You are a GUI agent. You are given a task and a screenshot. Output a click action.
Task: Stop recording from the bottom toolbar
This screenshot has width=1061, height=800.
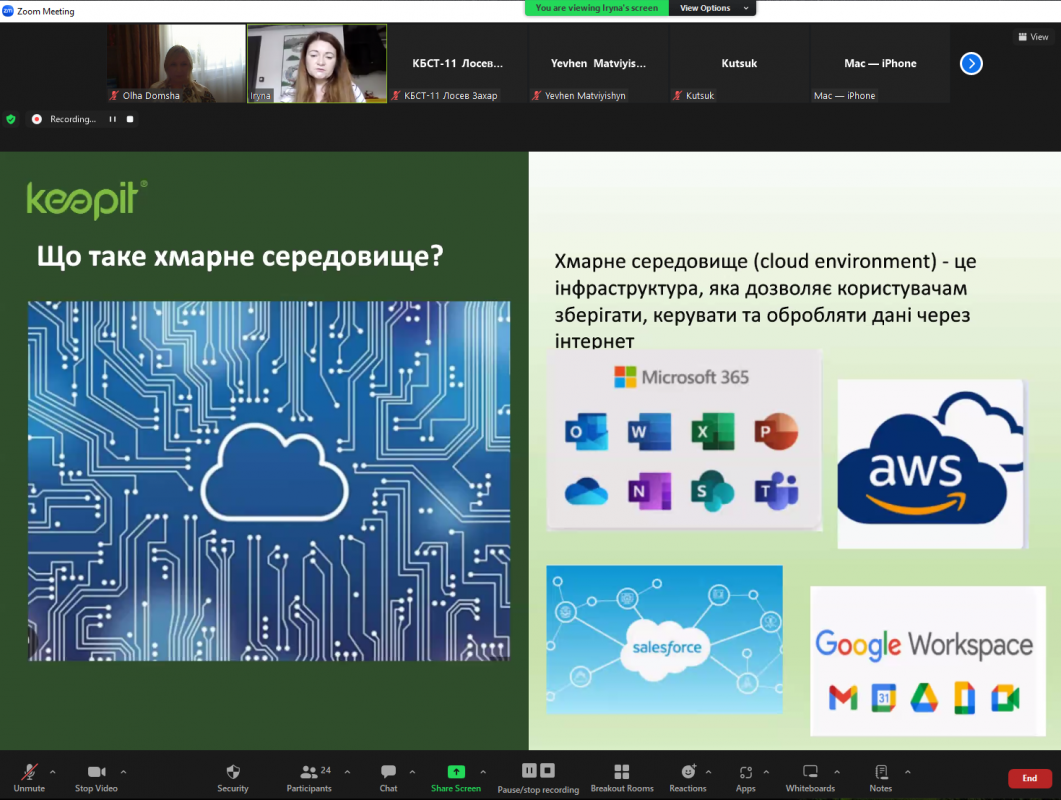point(547,770)
